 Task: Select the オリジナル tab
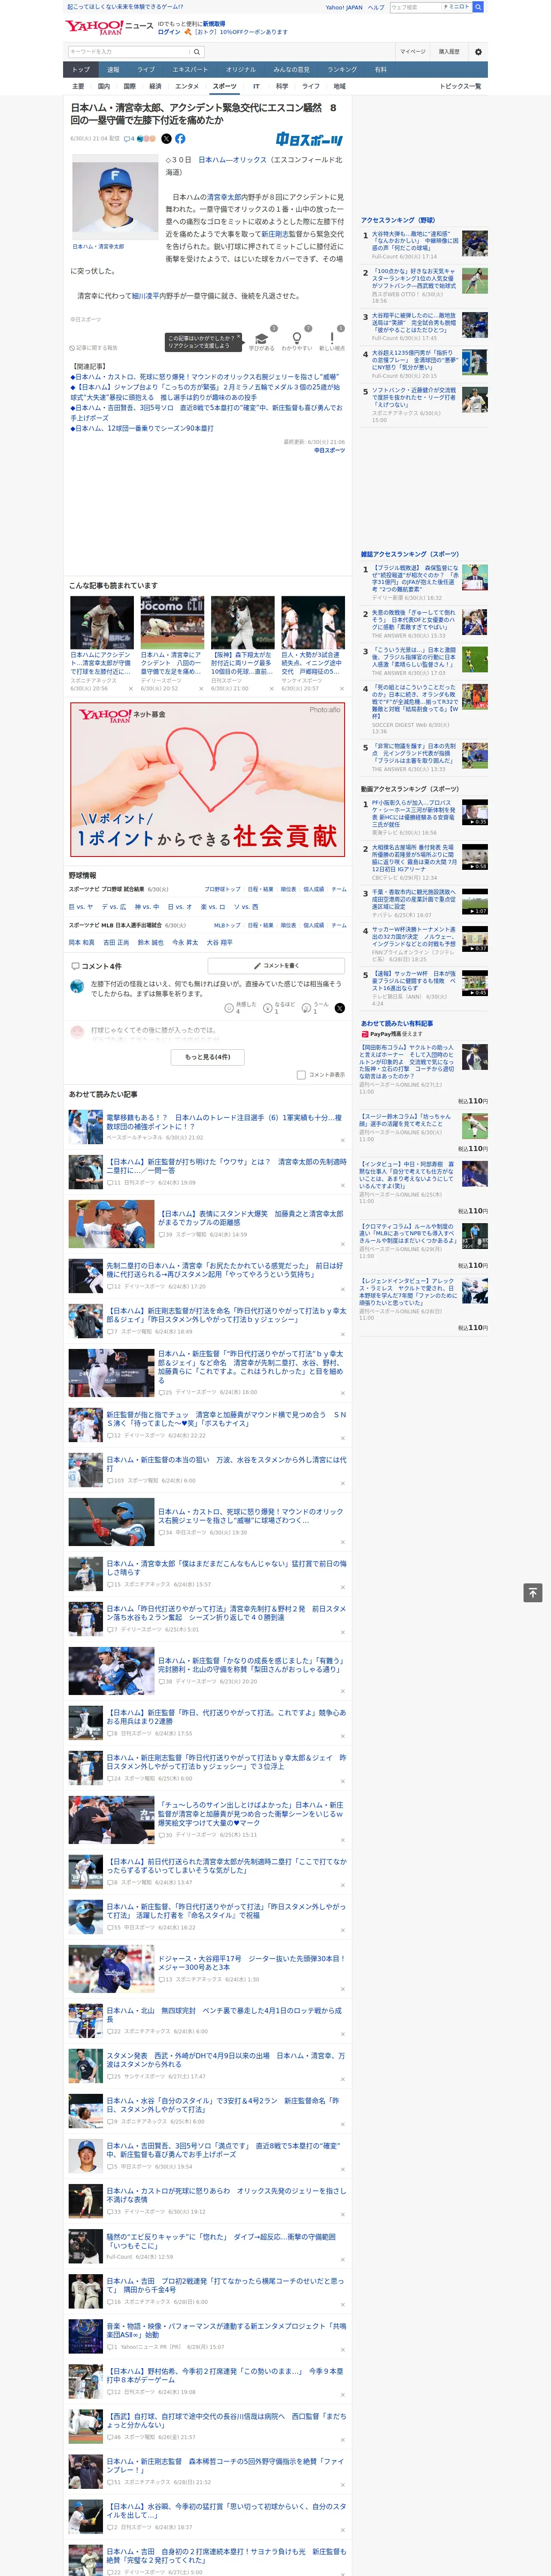[x=241, y=70]
